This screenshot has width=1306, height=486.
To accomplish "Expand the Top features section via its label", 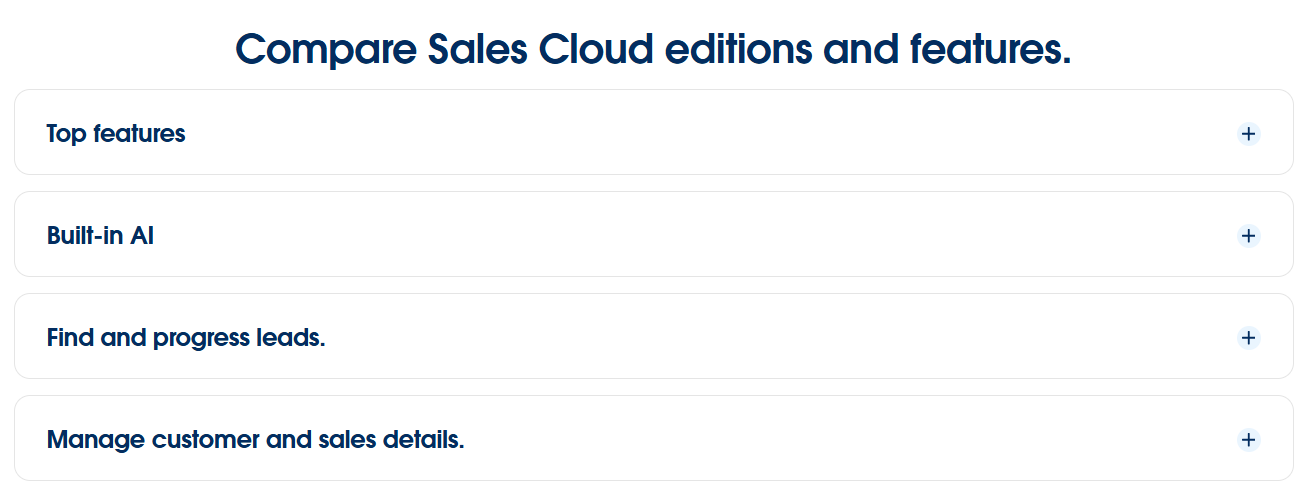I will (116, 134).
